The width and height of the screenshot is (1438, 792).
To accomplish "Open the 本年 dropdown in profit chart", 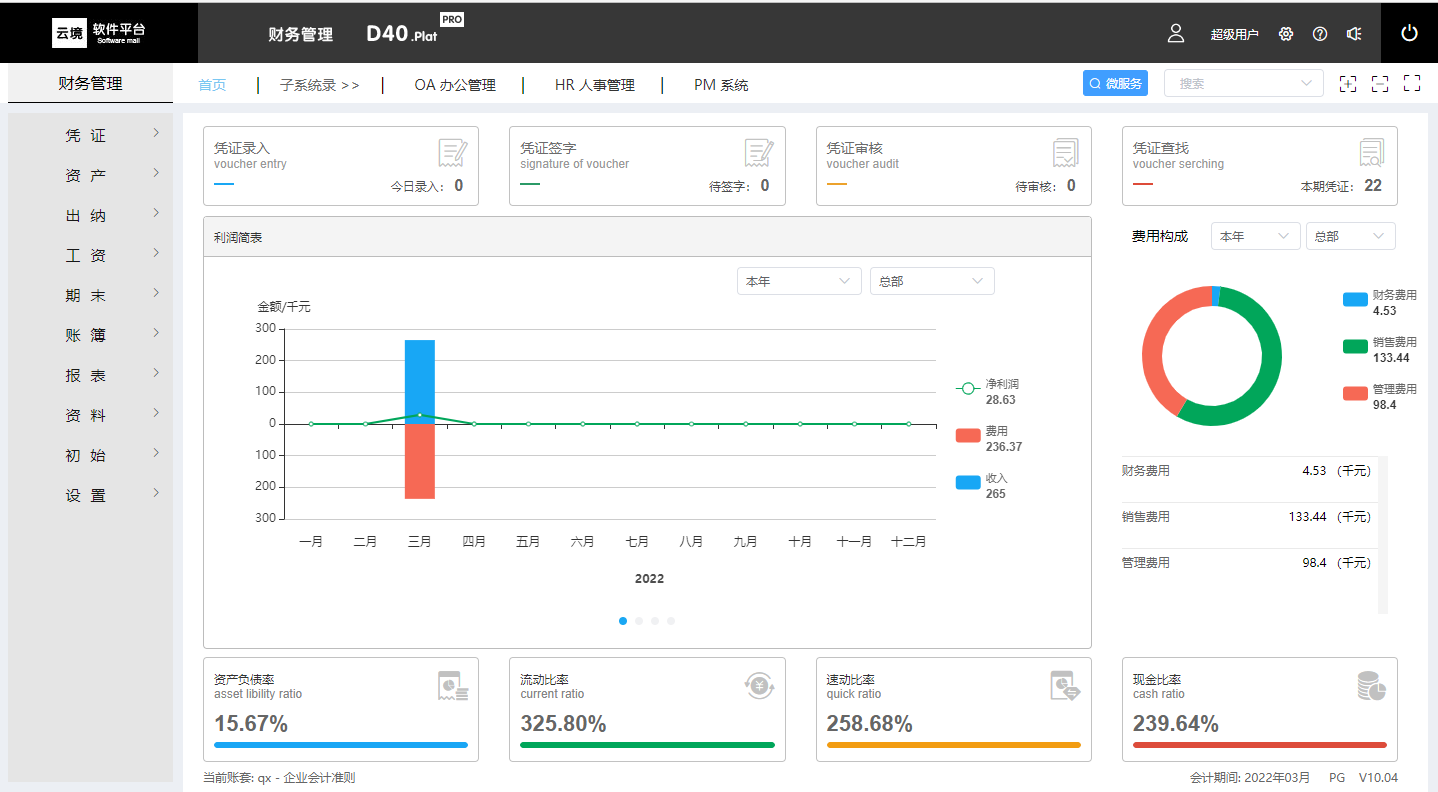I will (798, 282).
